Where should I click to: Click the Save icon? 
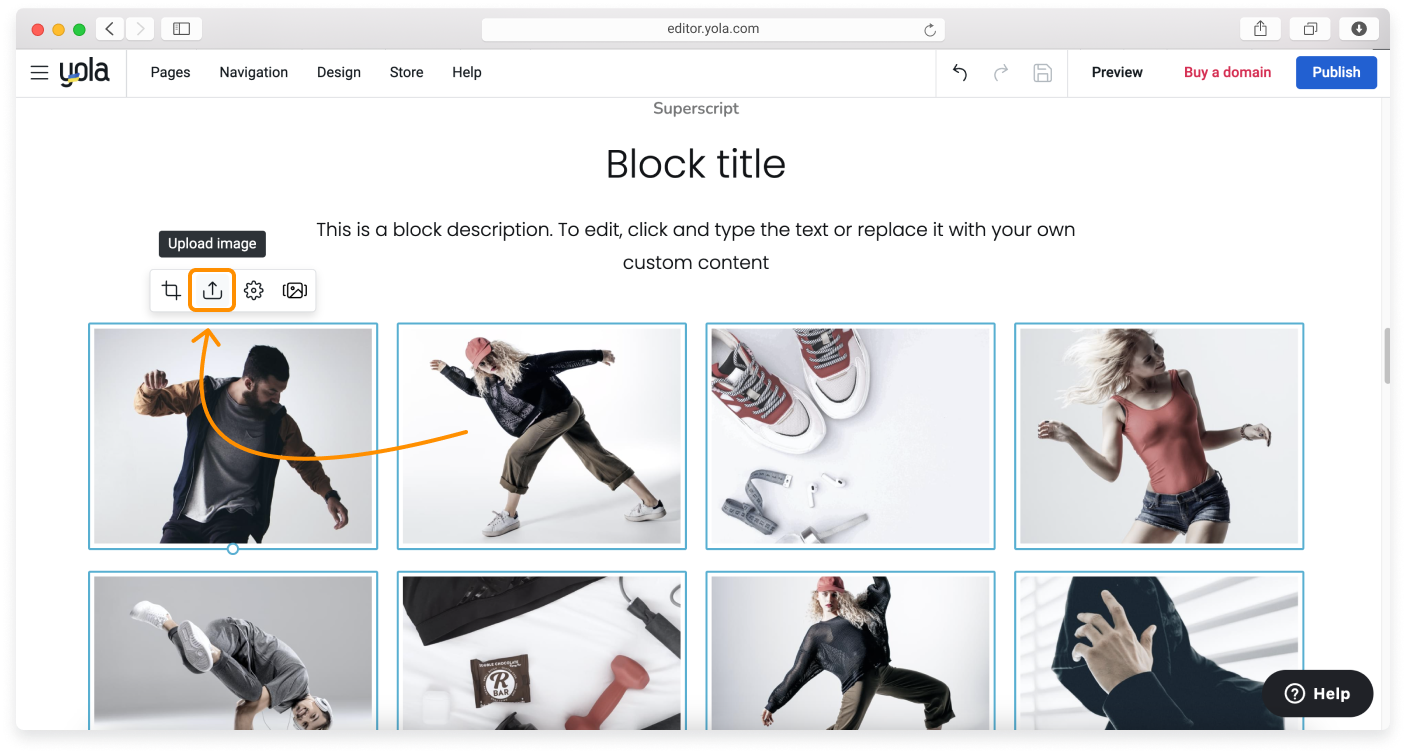tap(1042, 72)
